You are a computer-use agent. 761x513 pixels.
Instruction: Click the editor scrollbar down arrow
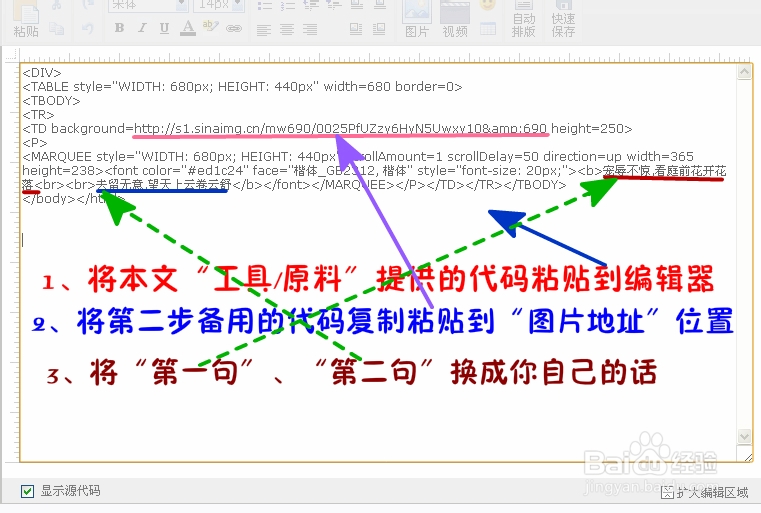[744, 435]
